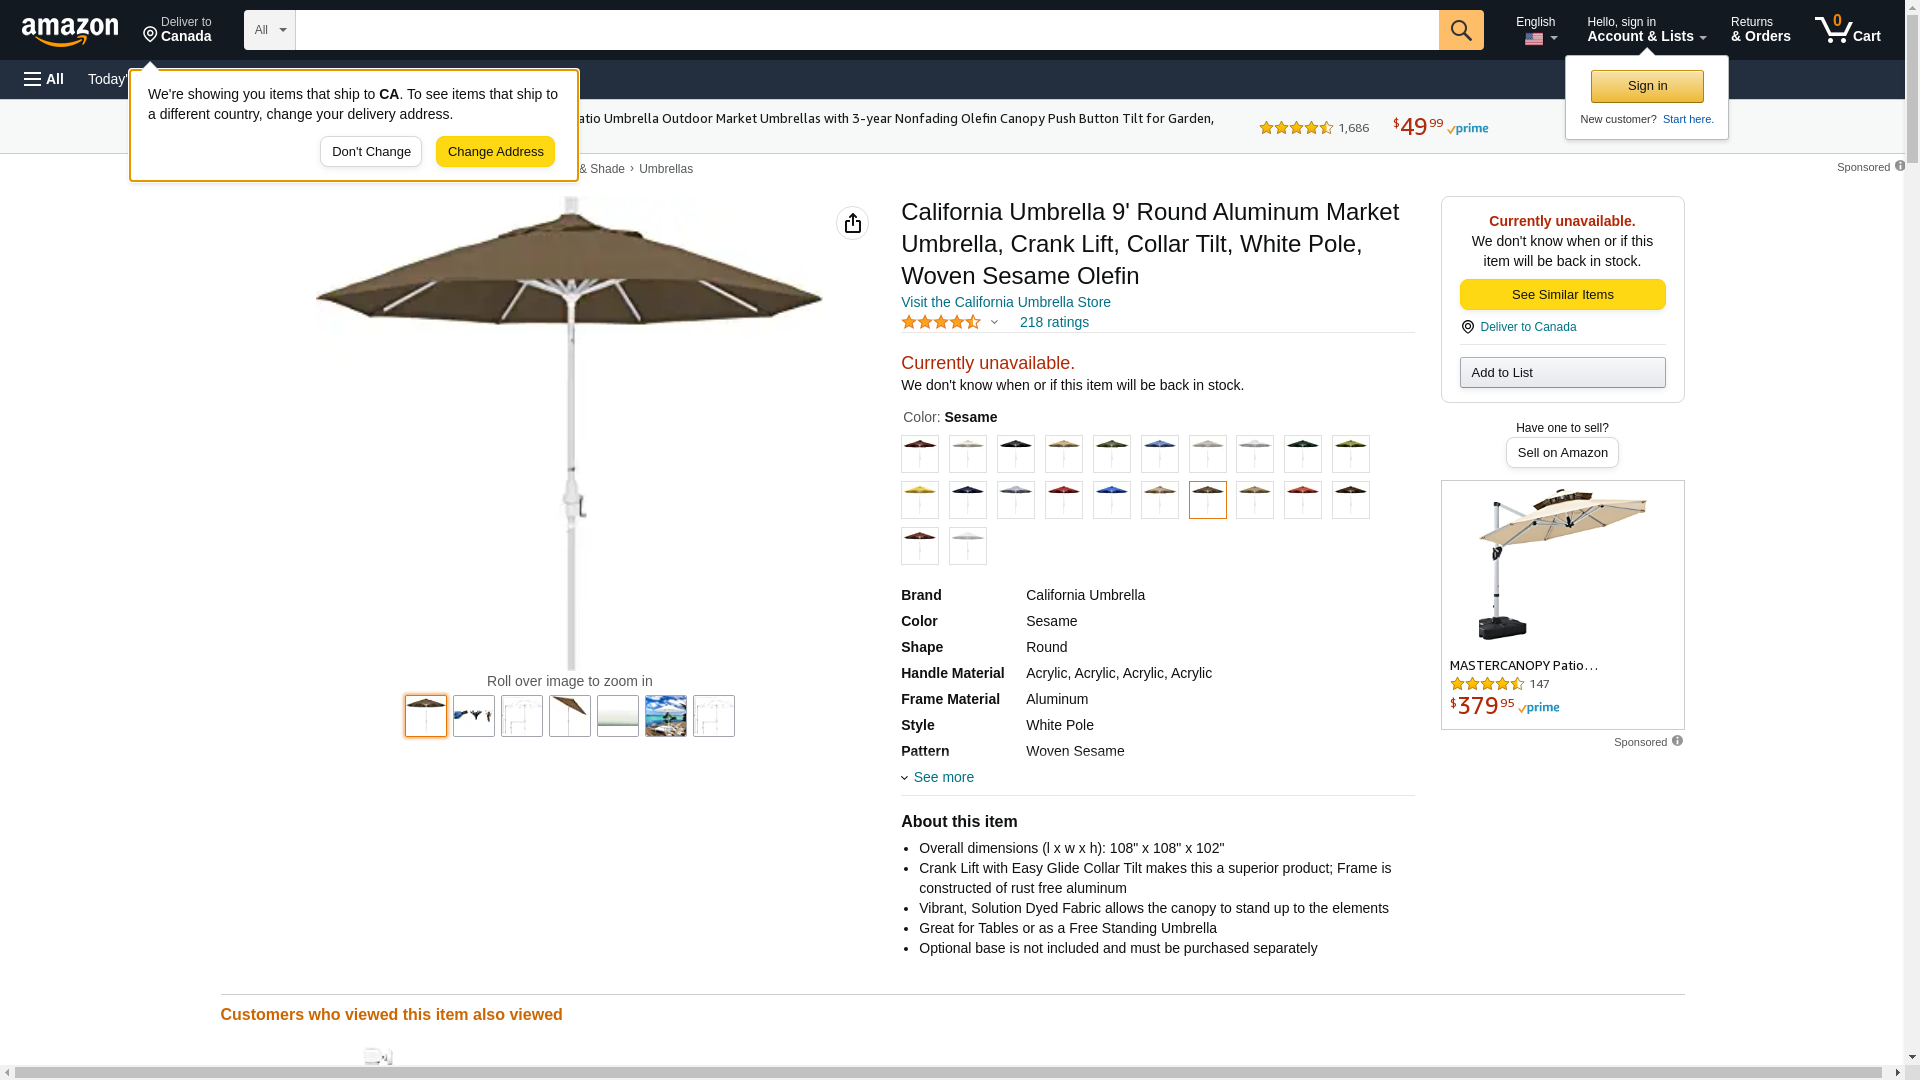1920x1080 pixels.
Task: Click the yellow Sign in button
Action: click(1647, 86)
